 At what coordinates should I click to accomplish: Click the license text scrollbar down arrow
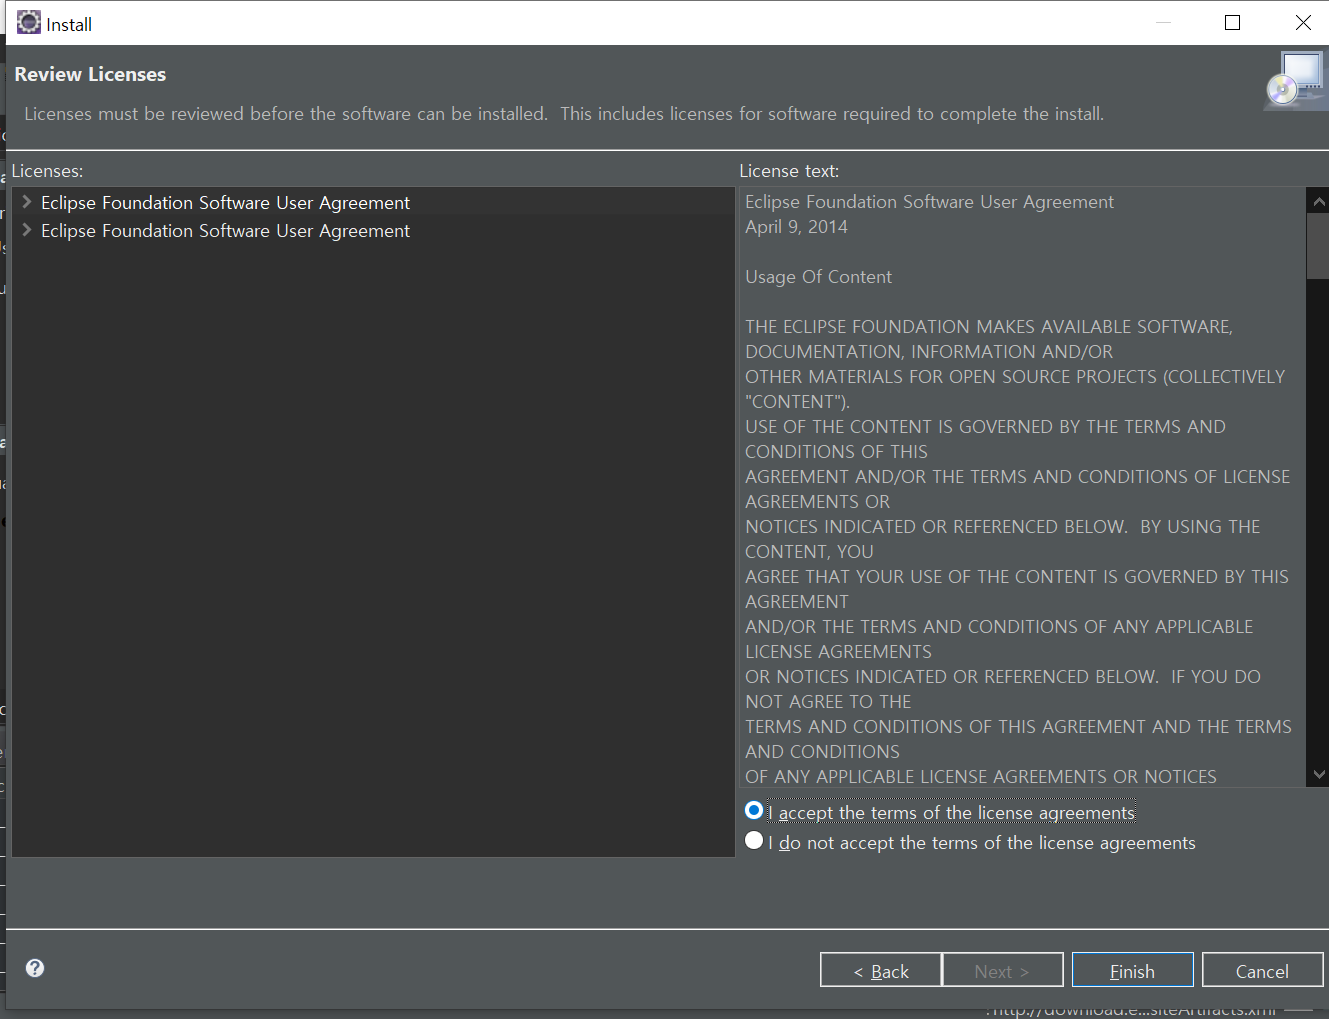pyautogui.click(x=1318, y=774)
